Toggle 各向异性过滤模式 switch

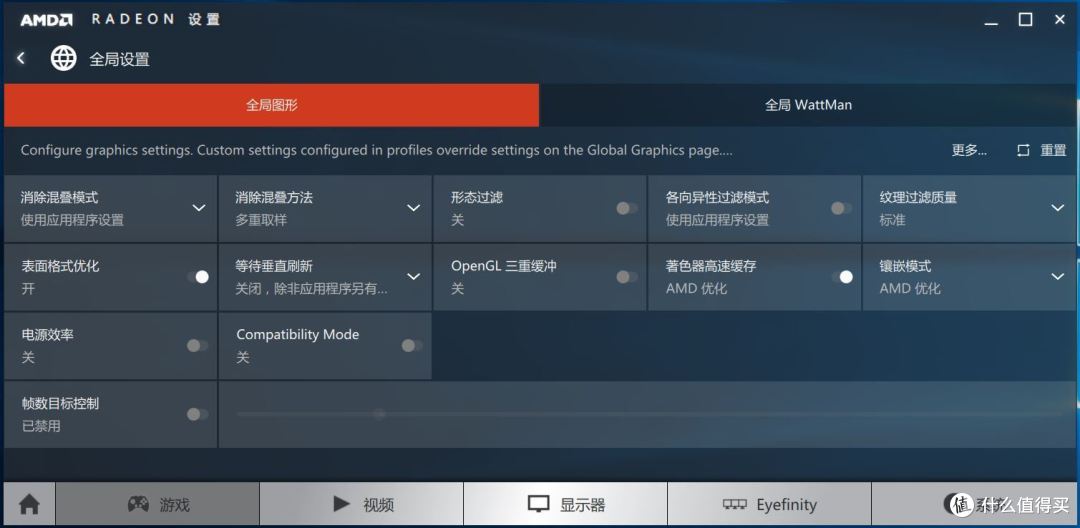point(841,208)
